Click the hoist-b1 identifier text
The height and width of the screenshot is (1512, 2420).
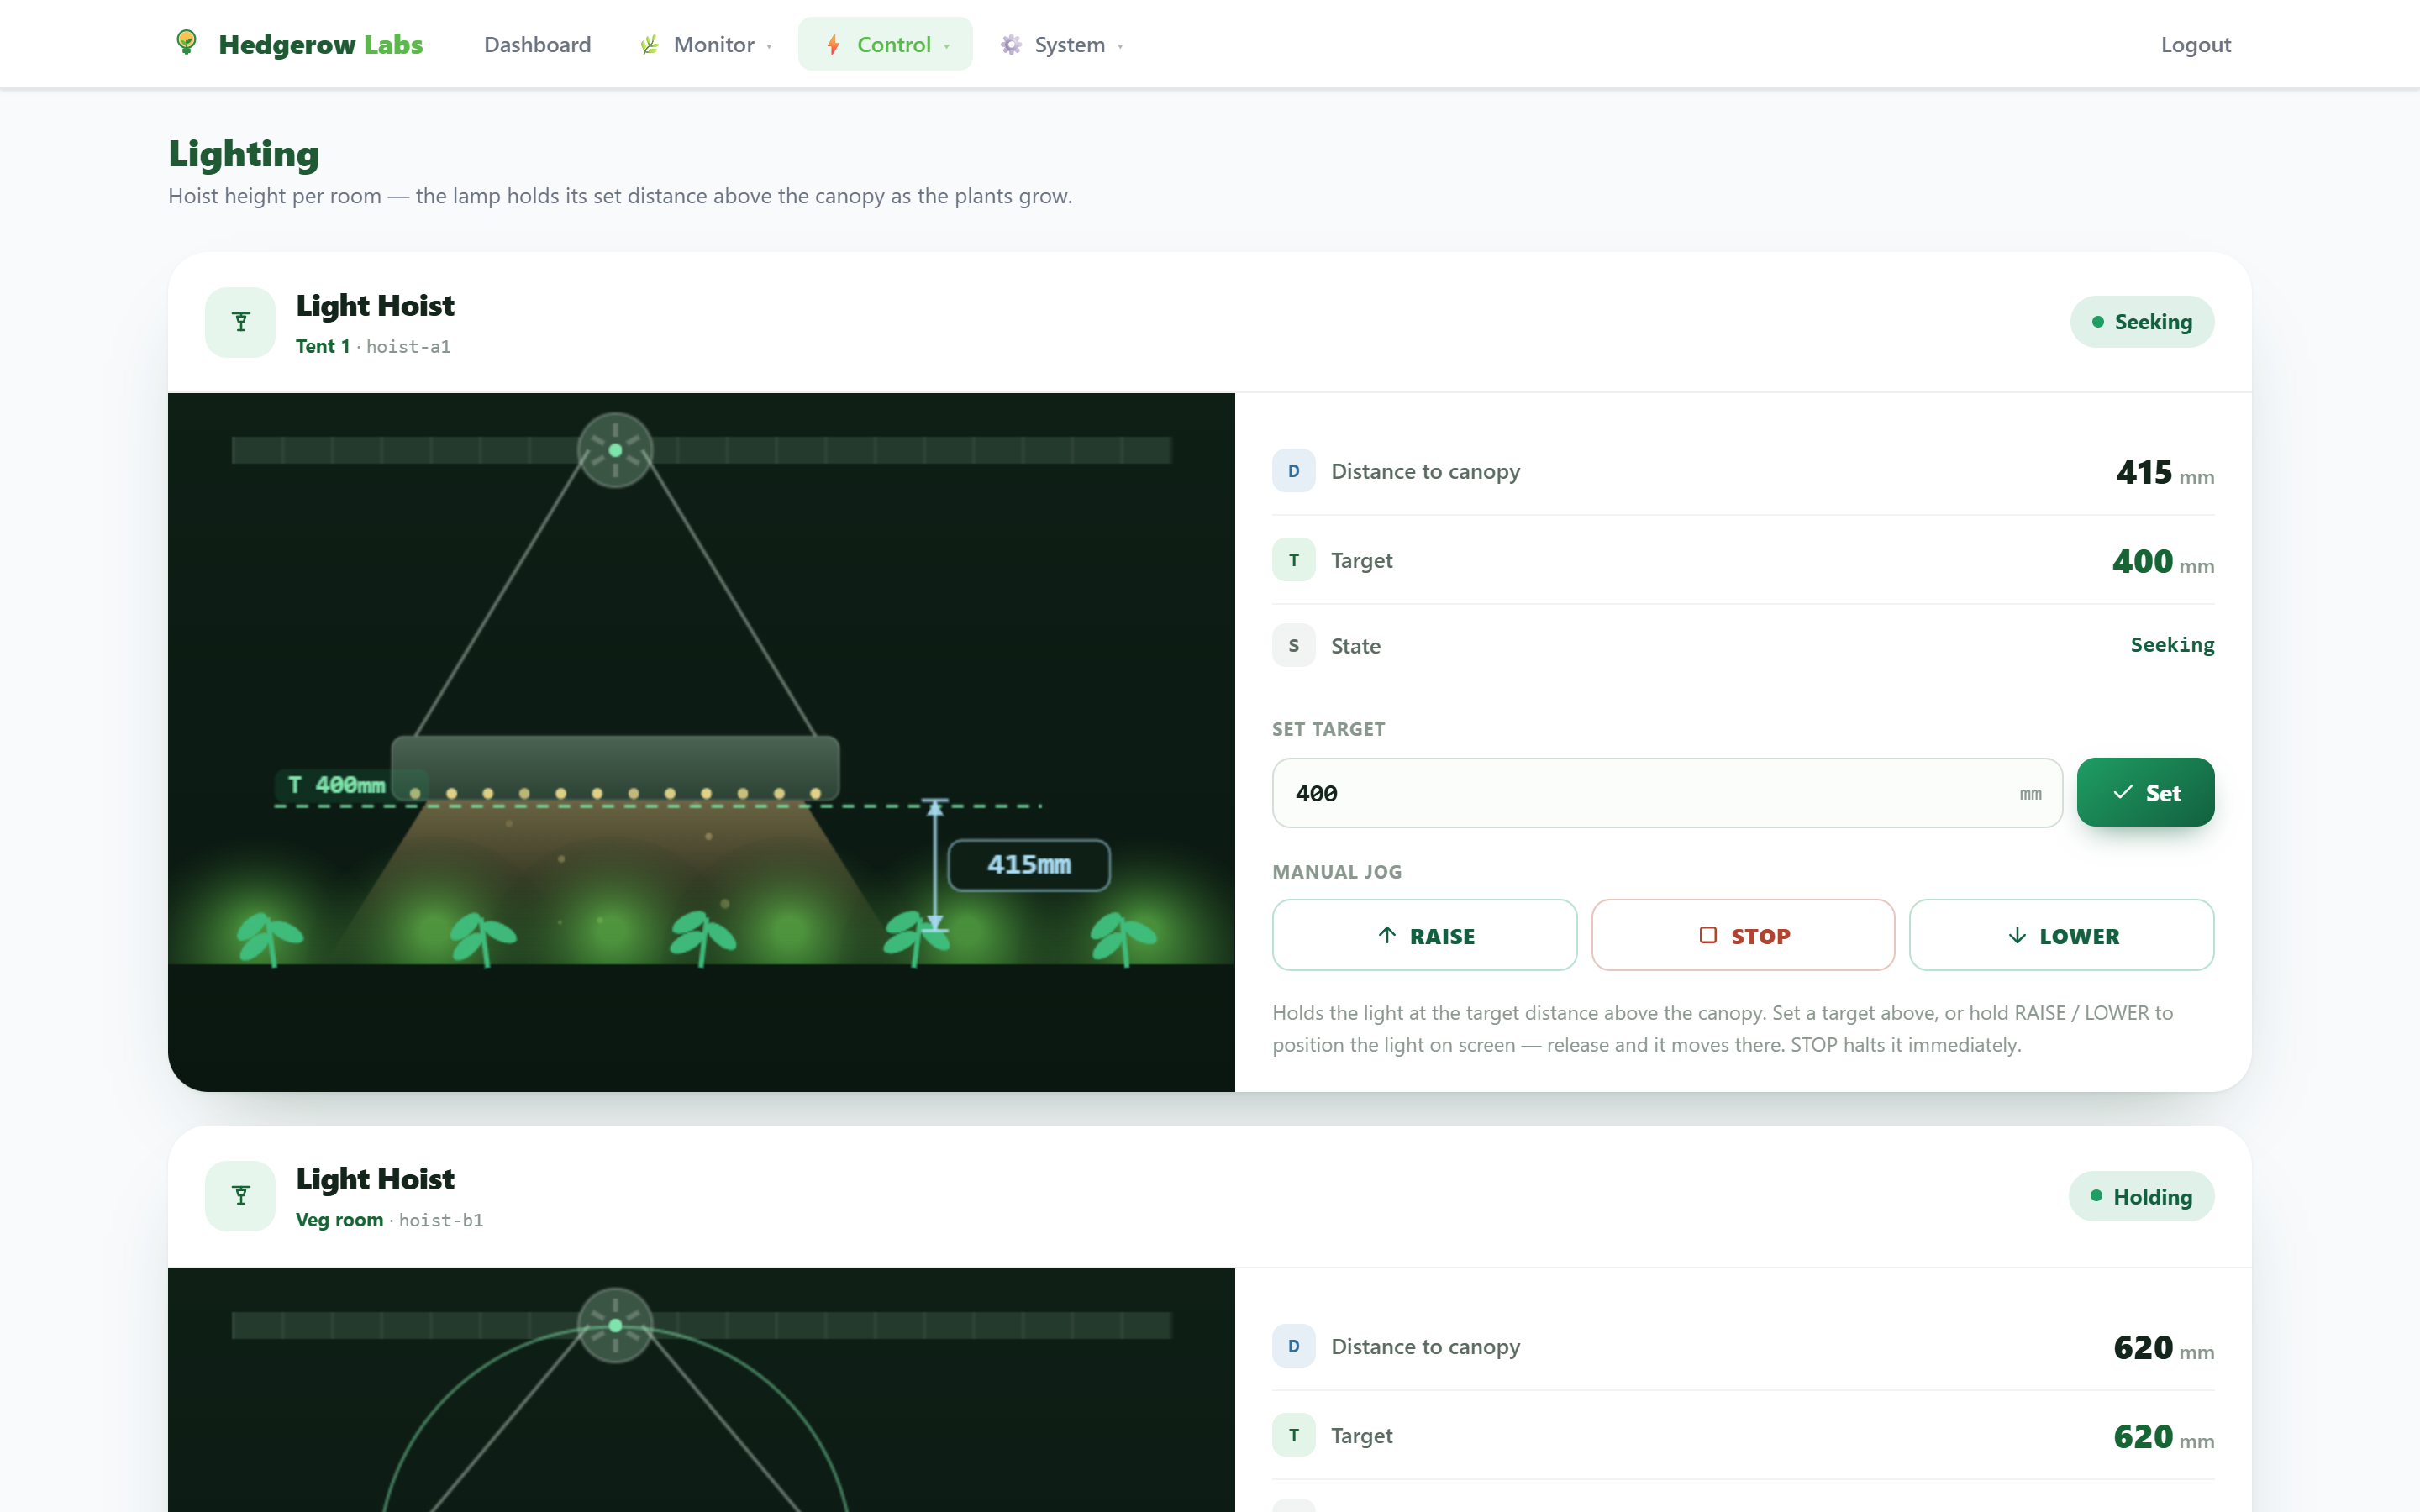click(441, 1220)
